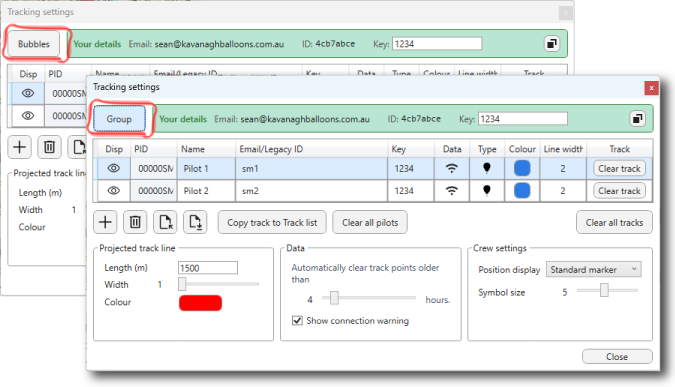Click copy details icon in front window green bar

(637, 118)
